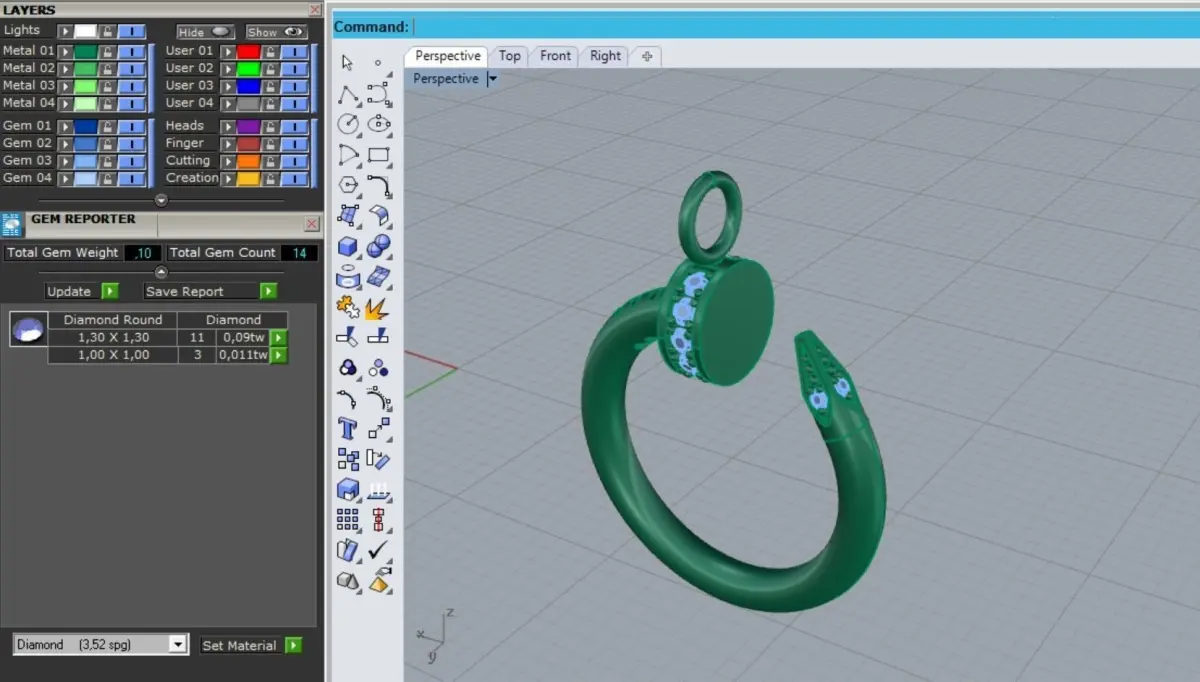1200x682 pixels.
Task: Open the Perspective viewport dropdown arrow
Action: (x=493, y=79)
